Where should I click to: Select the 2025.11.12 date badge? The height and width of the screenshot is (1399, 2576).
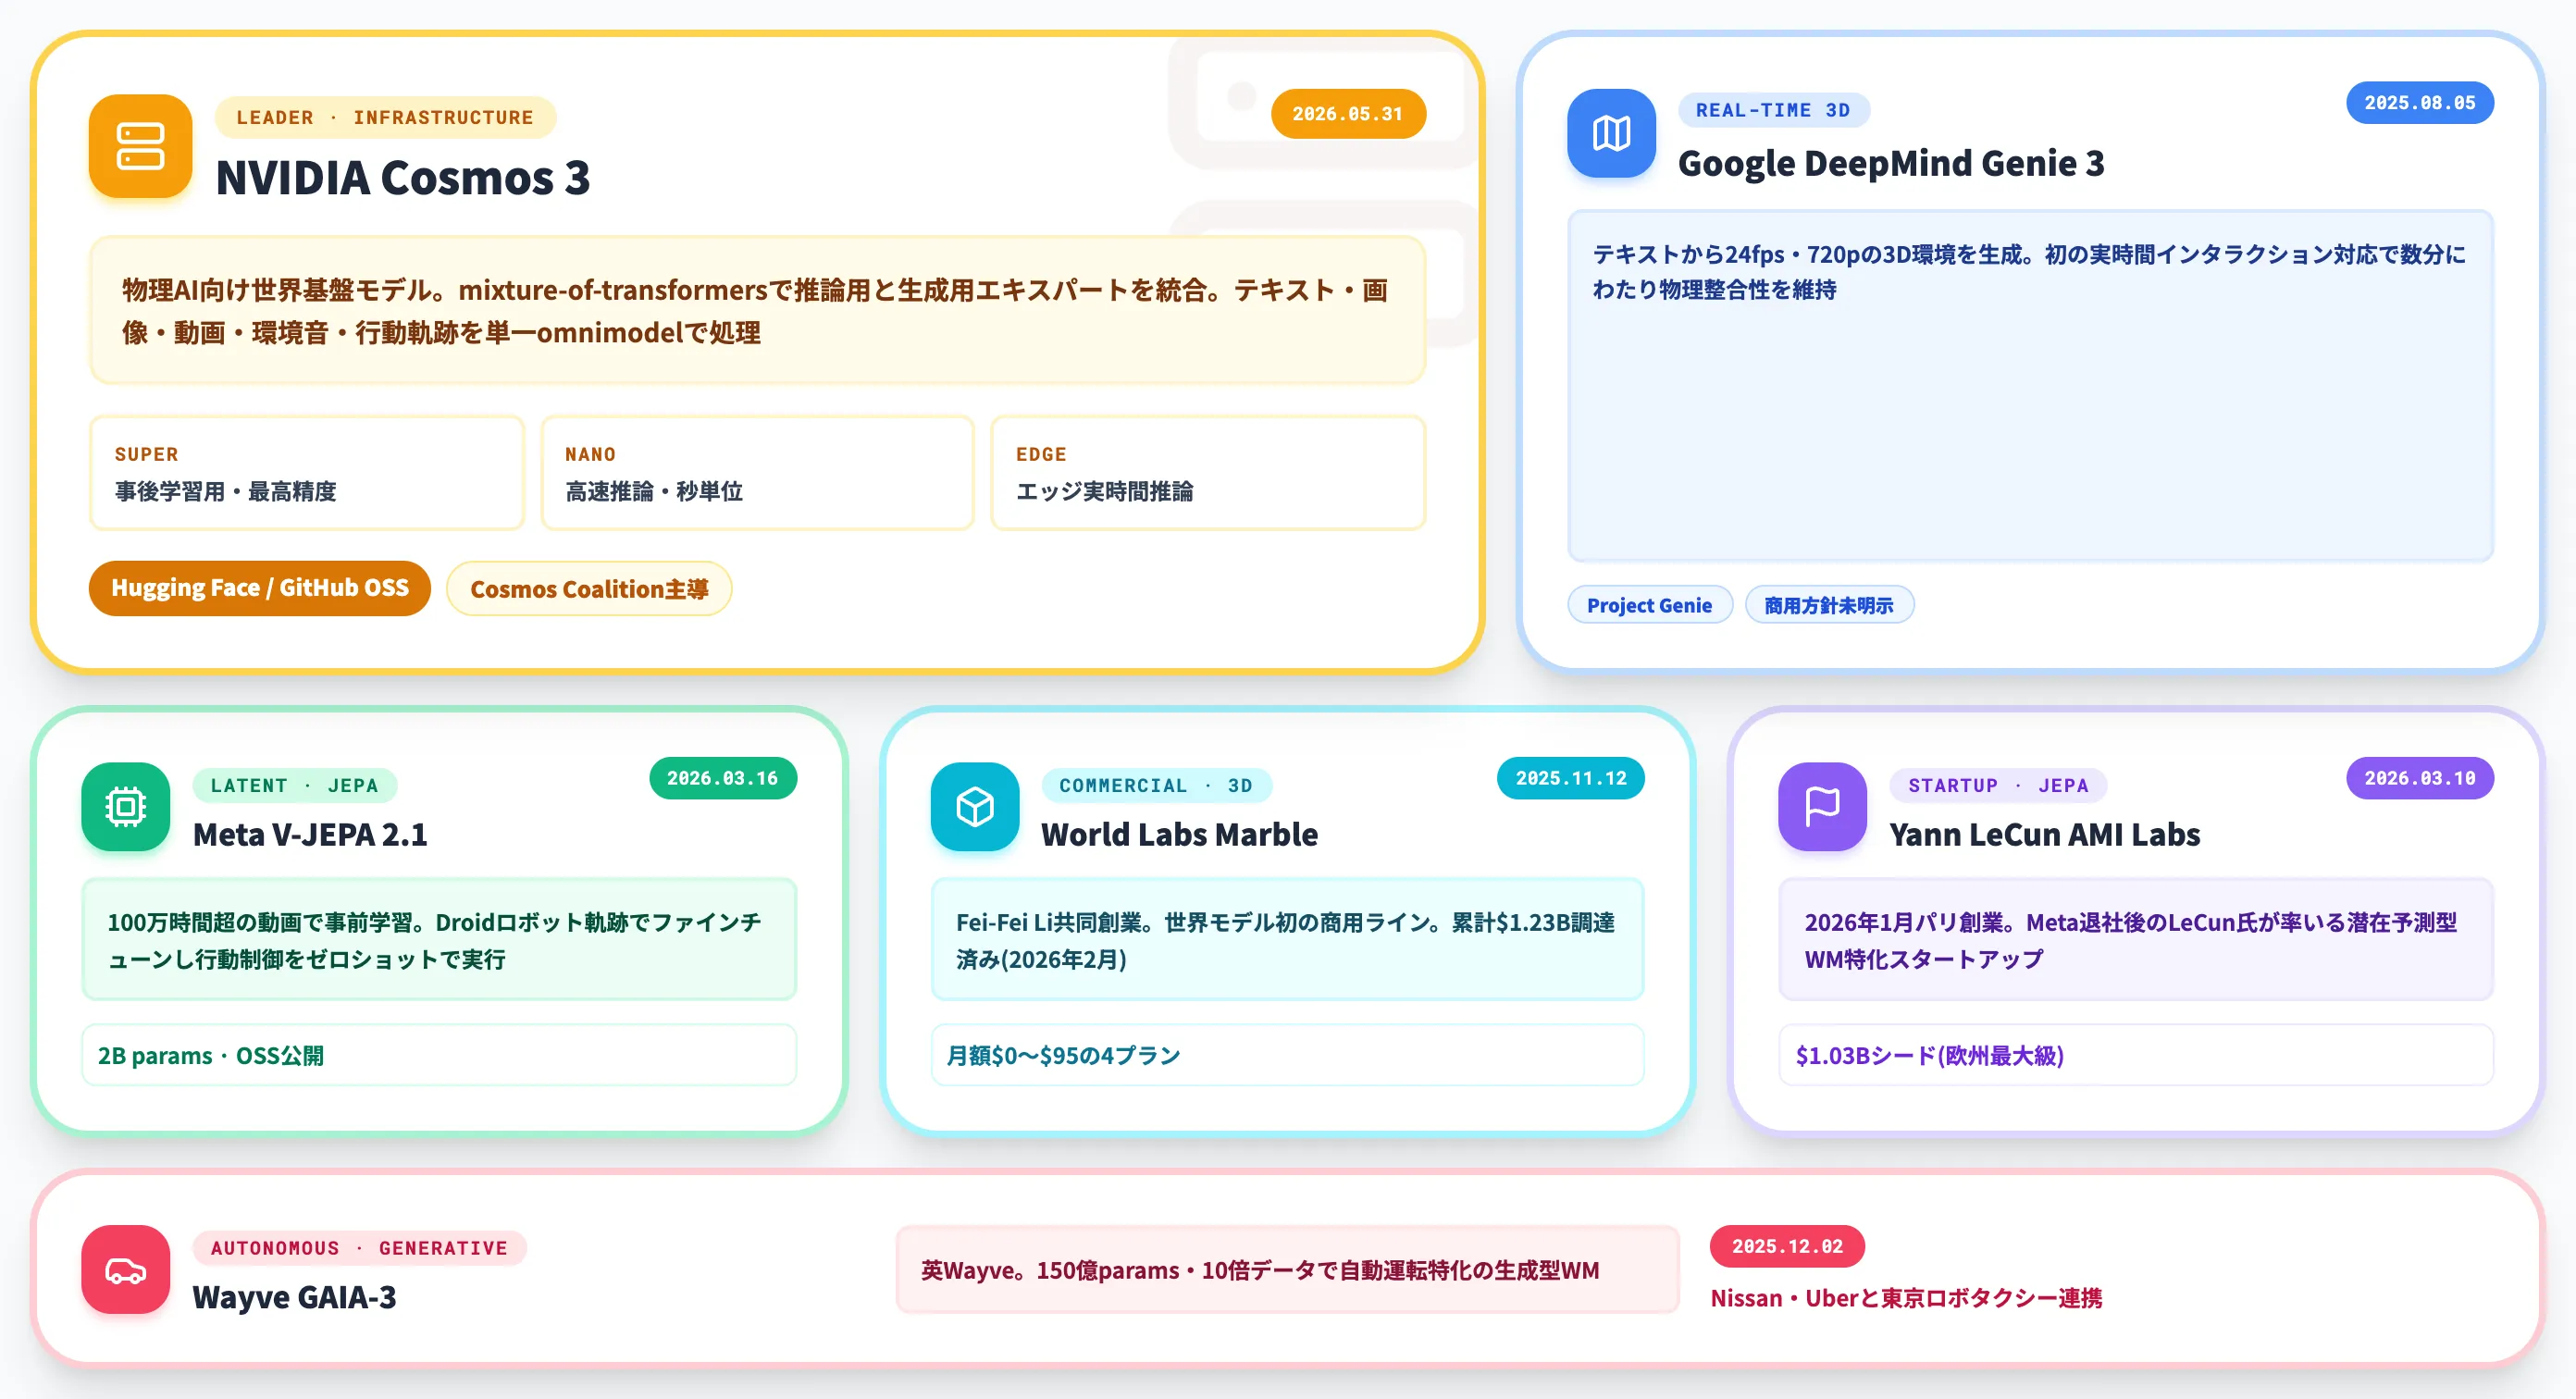coord(1571,778)
